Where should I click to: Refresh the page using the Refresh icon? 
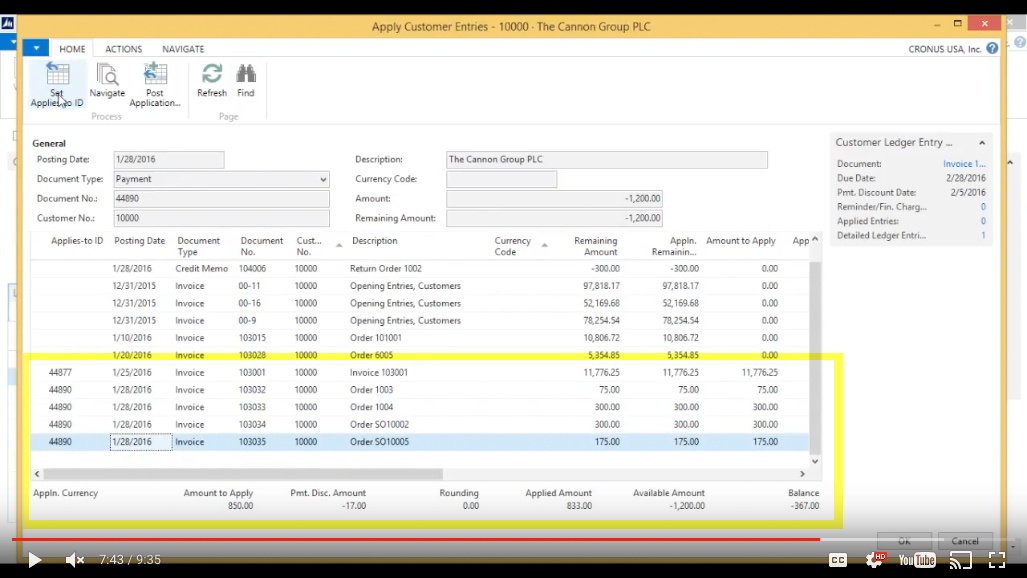tap(212, 73)
